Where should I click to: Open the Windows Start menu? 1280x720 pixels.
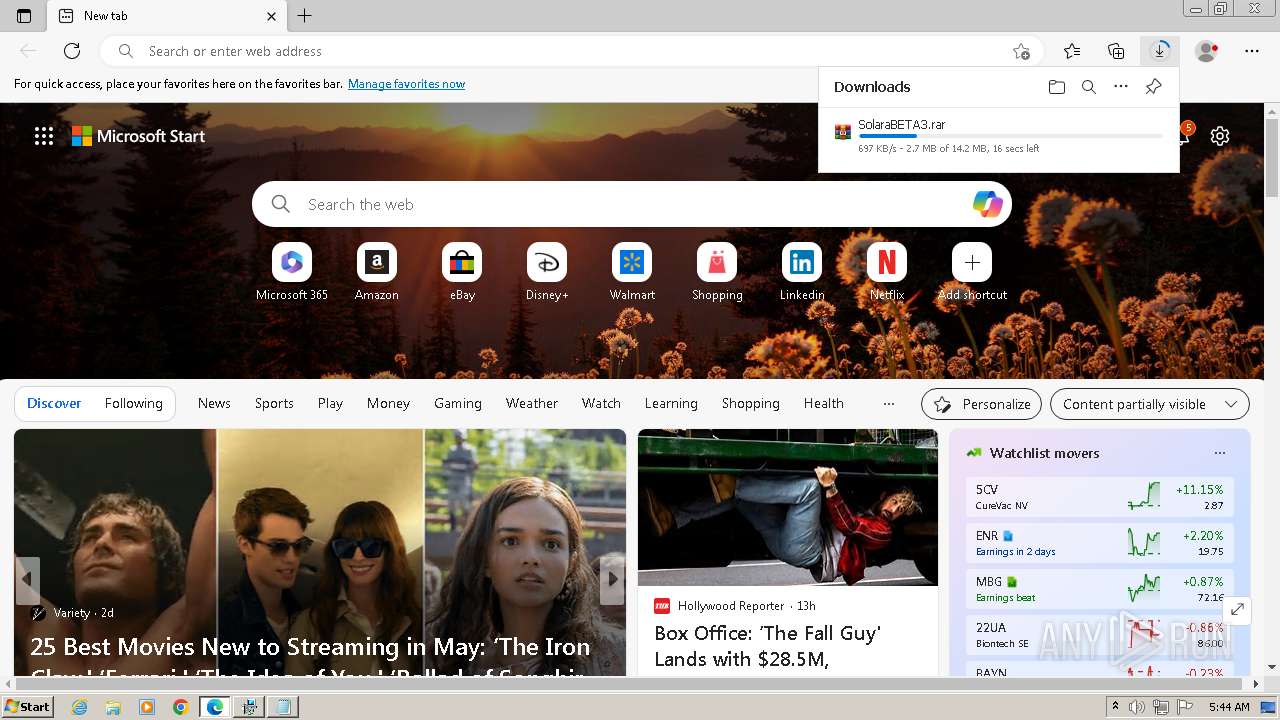[28, 707]
